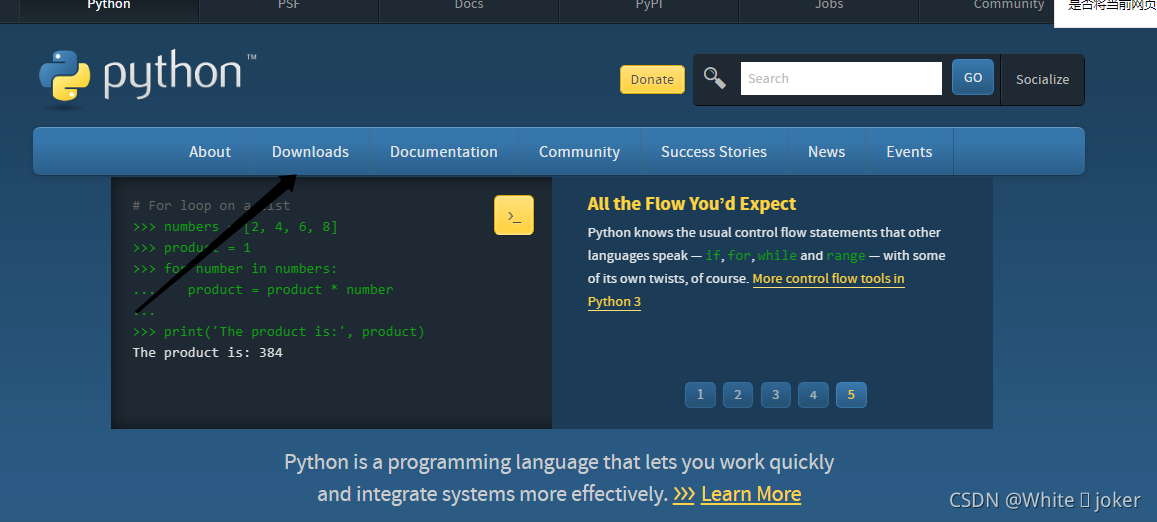Viewport: 1157px width, 522px height.
Task: Open the Docs top tab
Action: point(469,6)
